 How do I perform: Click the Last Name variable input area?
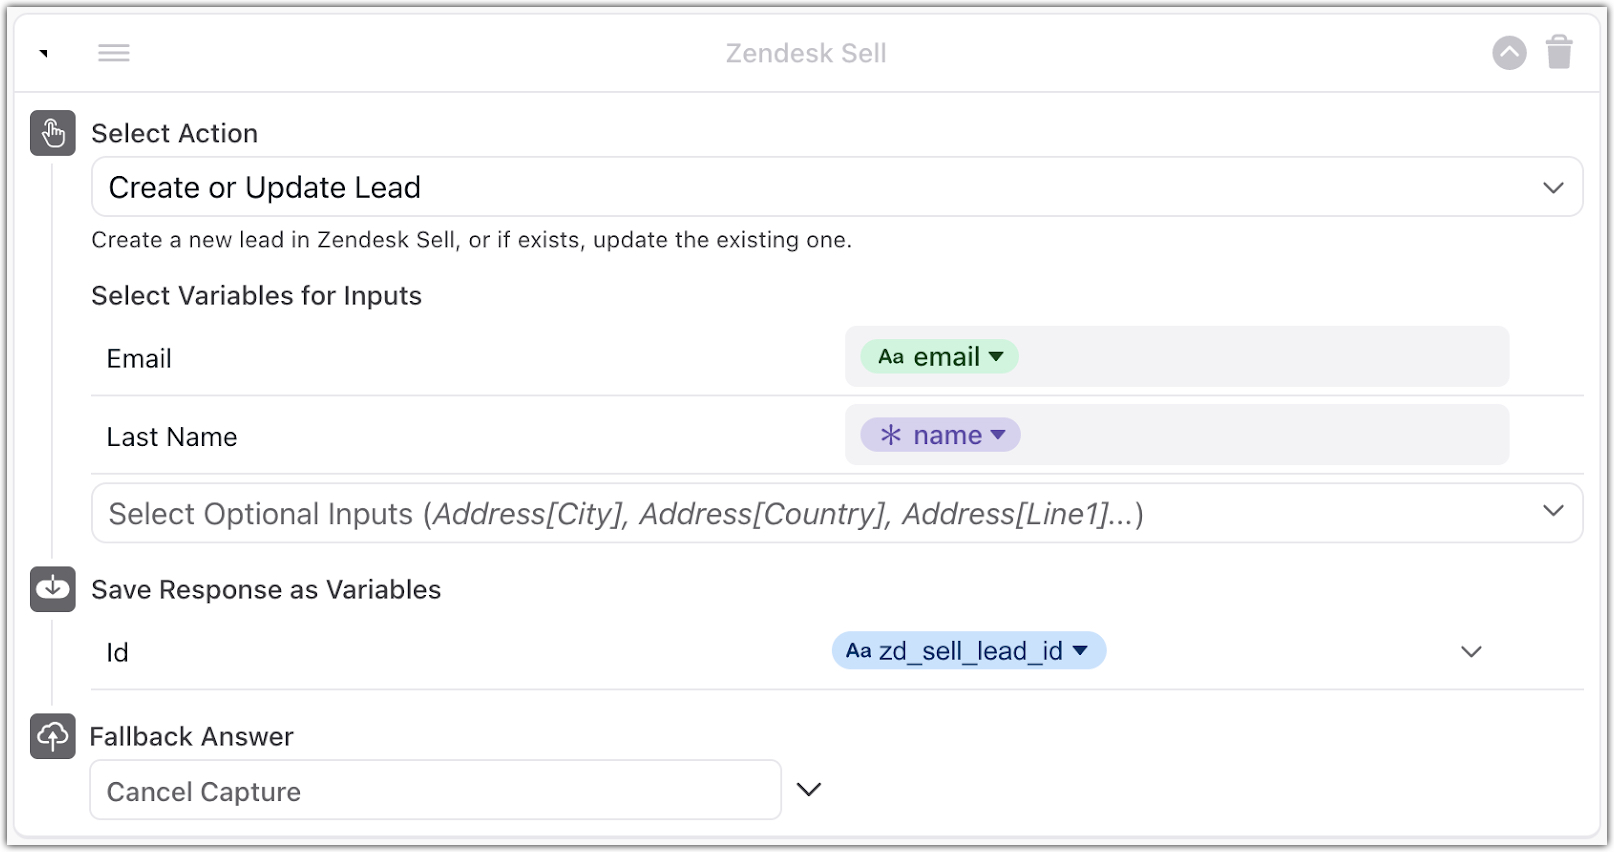(1260, 435)
